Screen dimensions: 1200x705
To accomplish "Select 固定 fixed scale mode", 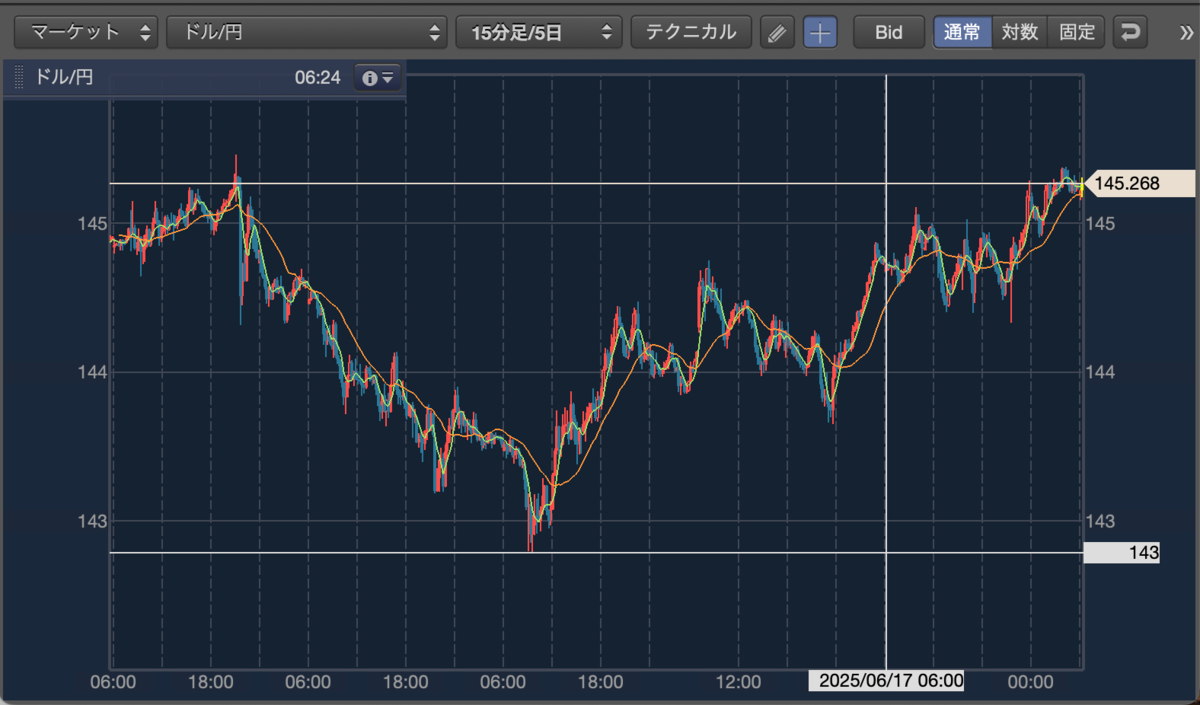I will [1077, 32].
